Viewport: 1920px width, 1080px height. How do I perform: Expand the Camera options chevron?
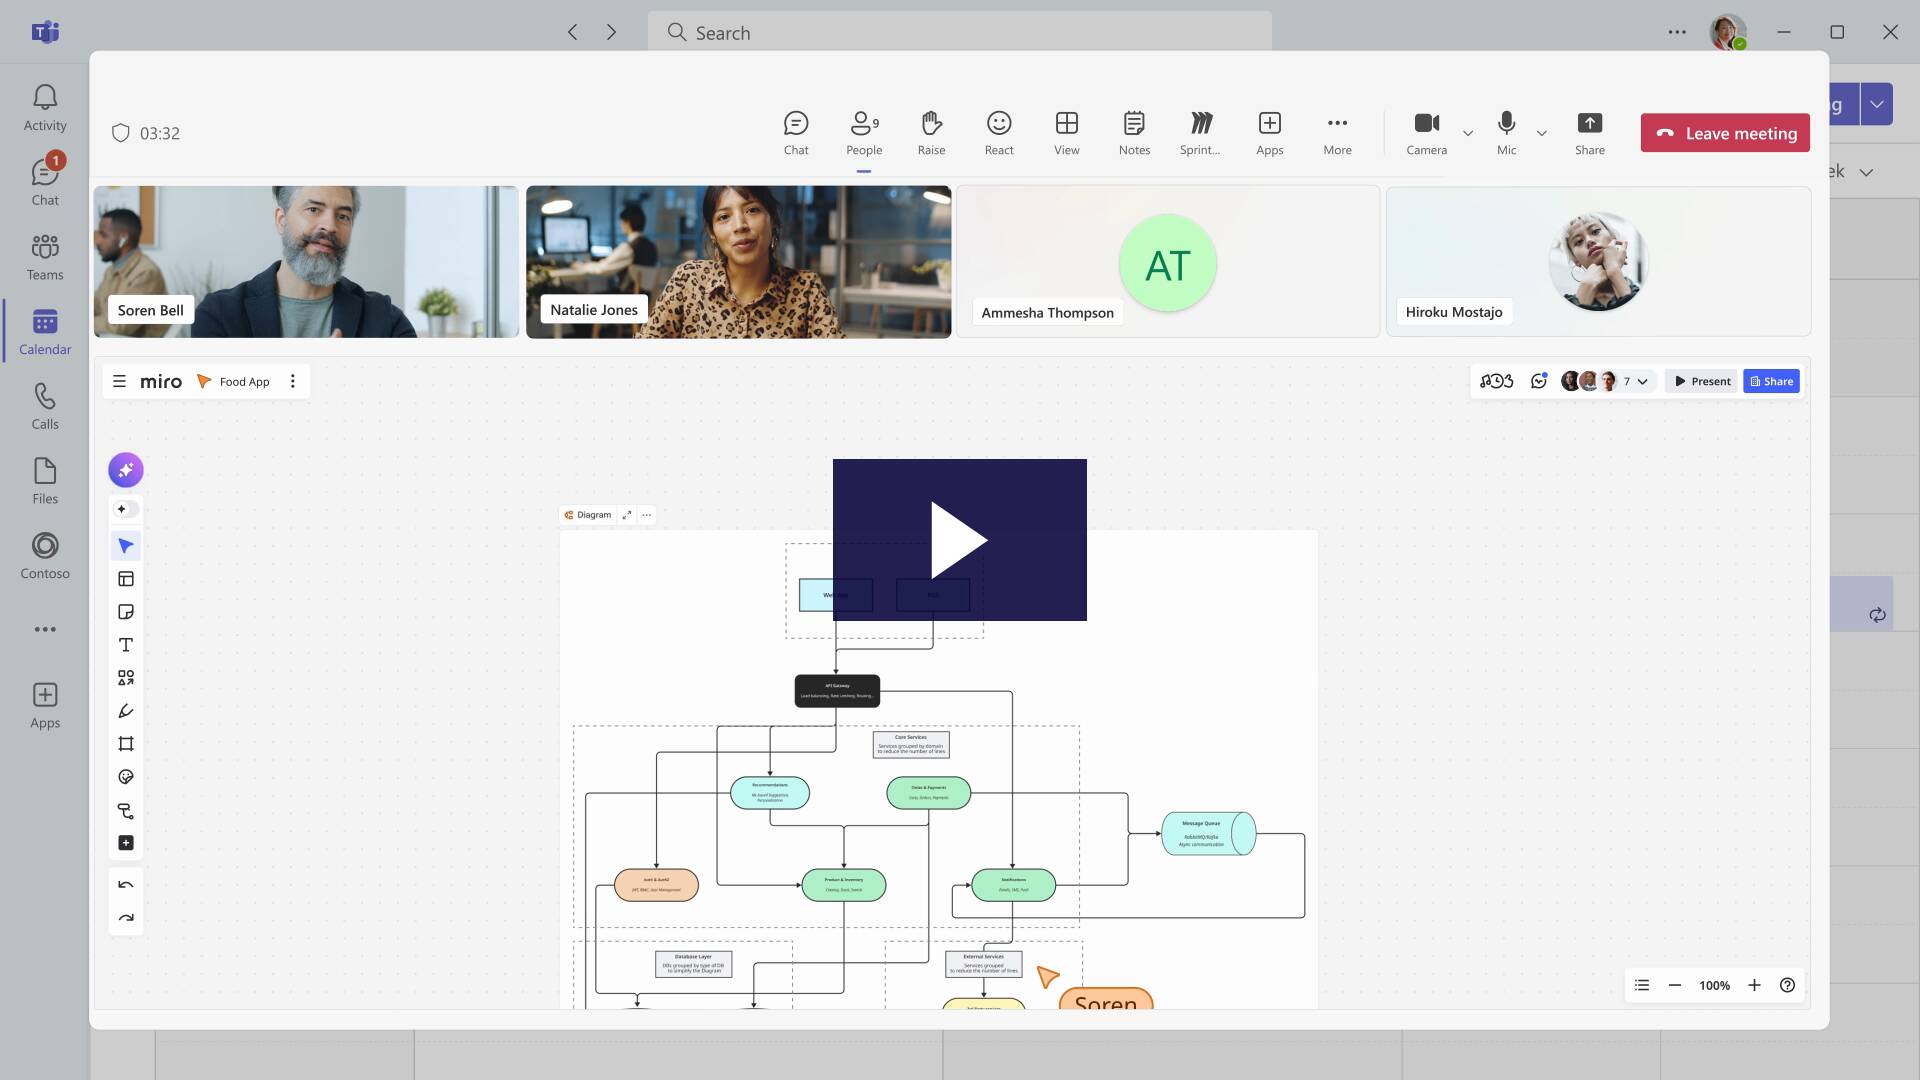click(x=1468, y=133)
